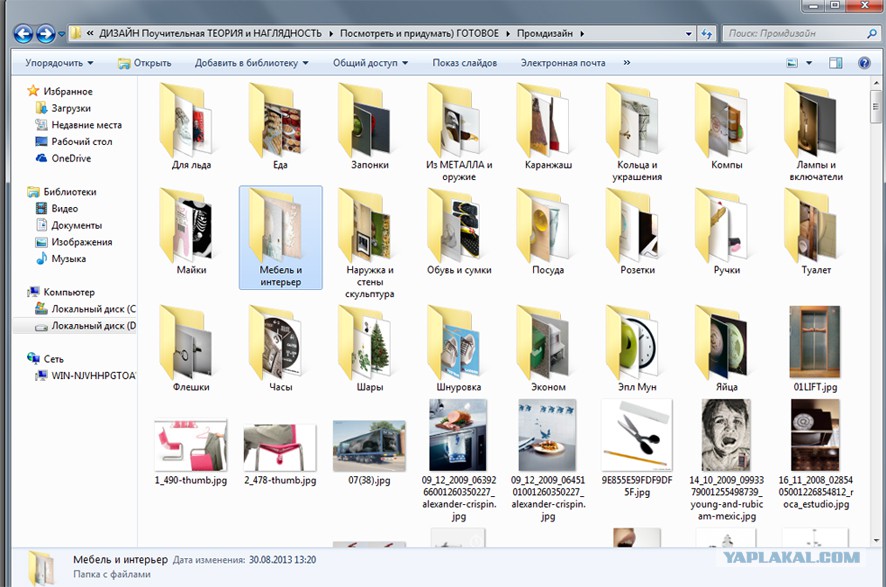
Task: Open Рабочий стол in sidebar
Action: coord(74,141)
